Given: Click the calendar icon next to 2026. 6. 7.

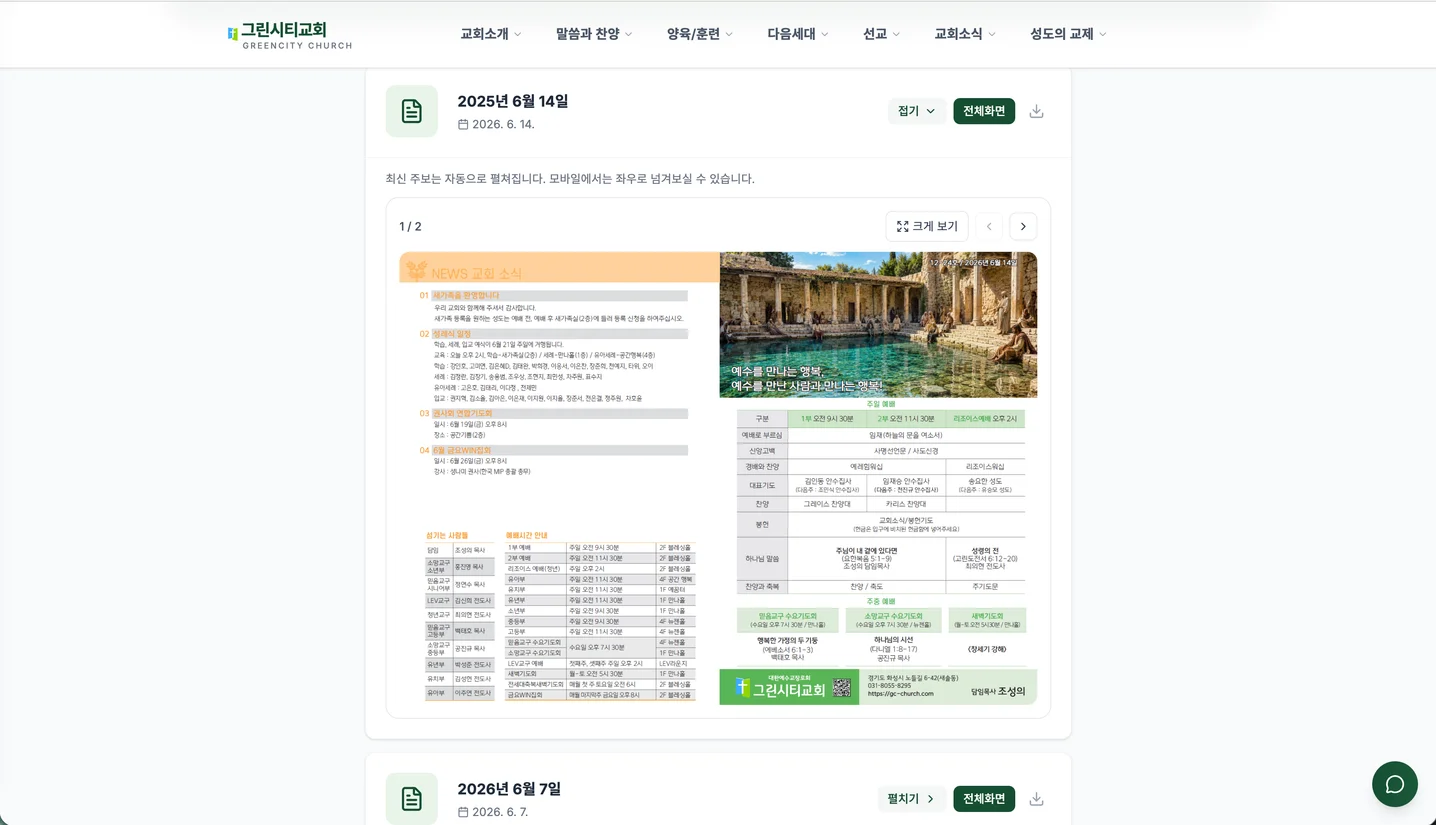Looking at the screenshot, I should click(x=463, y=812).
